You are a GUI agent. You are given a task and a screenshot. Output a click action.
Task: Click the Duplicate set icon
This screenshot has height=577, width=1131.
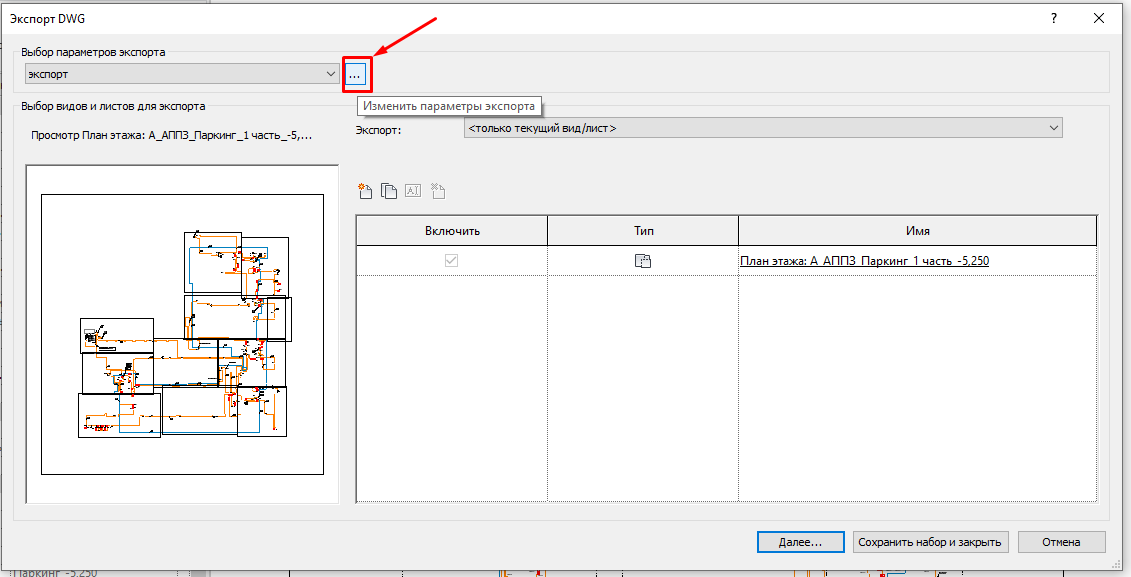pyautogui.click(x=389, y=190)
